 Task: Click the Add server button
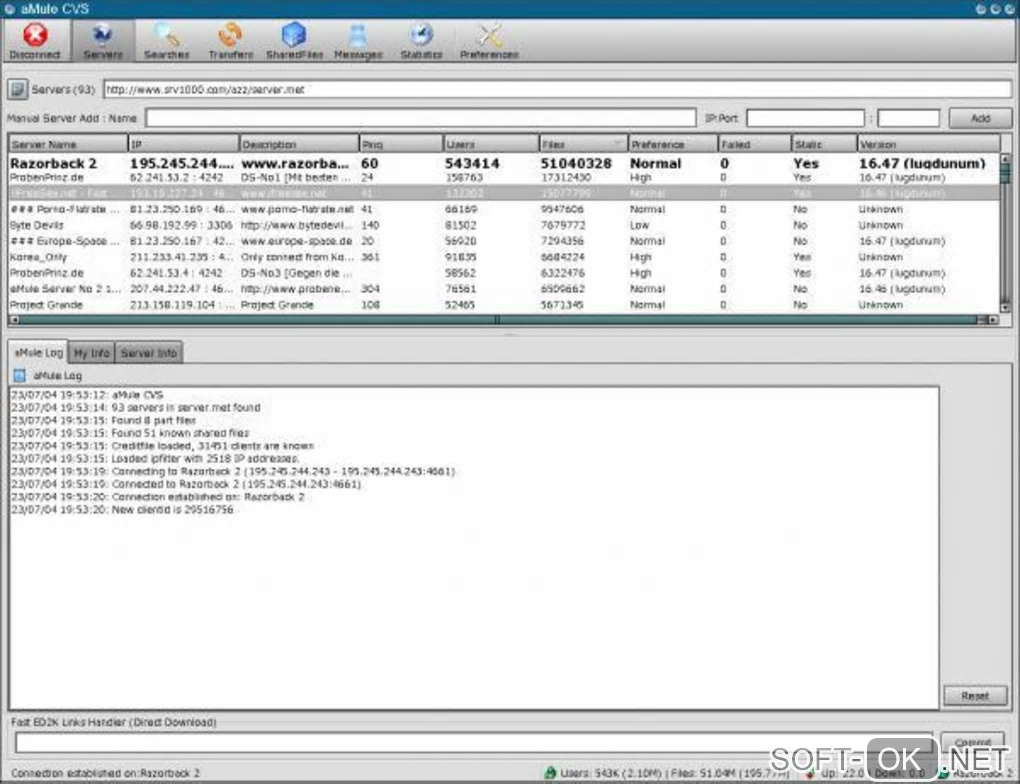980,118
